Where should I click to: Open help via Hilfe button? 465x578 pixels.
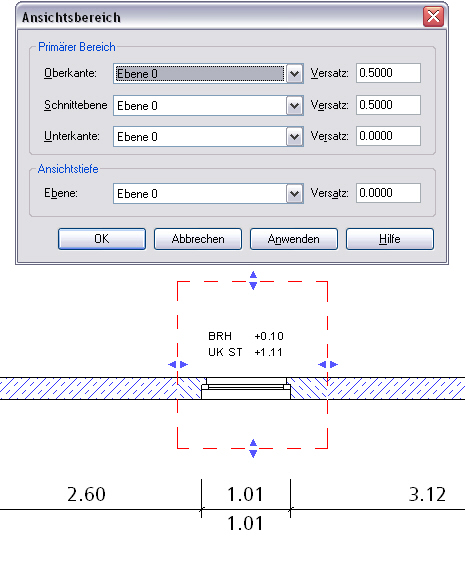390,239
